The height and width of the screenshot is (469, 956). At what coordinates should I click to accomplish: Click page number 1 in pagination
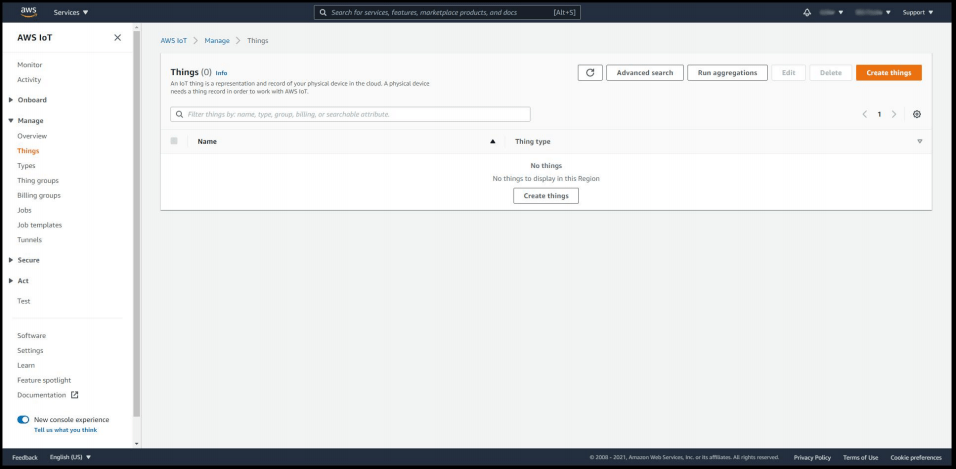click(x=879, y=114)
